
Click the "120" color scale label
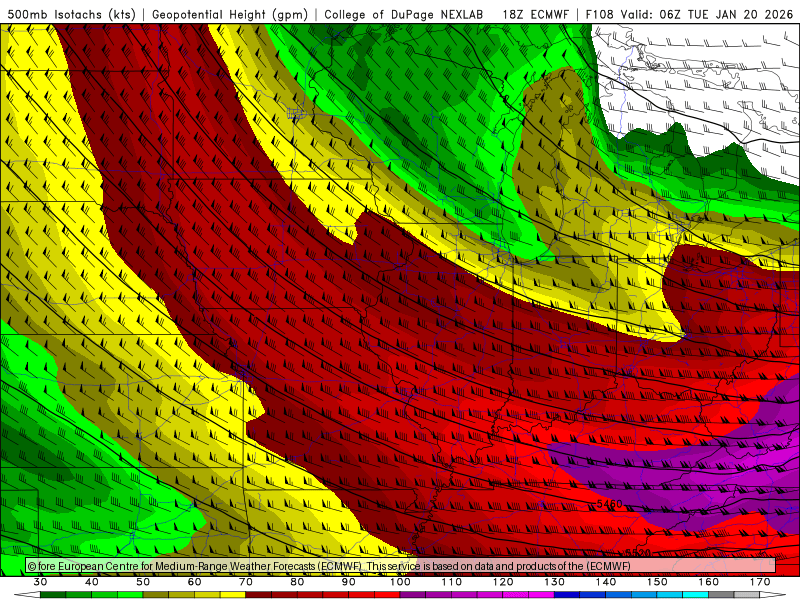pyautogui.click(x=503, y=582)
